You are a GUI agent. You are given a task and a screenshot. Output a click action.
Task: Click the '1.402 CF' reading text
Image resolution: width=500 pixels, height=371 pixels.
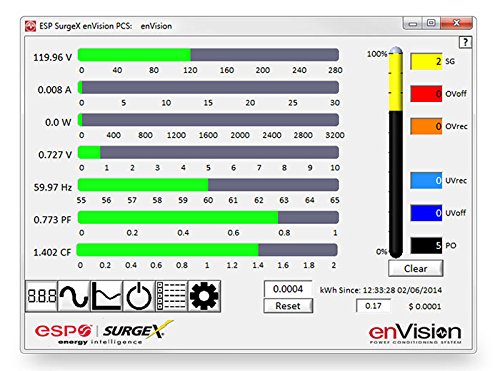click(52, 252)
